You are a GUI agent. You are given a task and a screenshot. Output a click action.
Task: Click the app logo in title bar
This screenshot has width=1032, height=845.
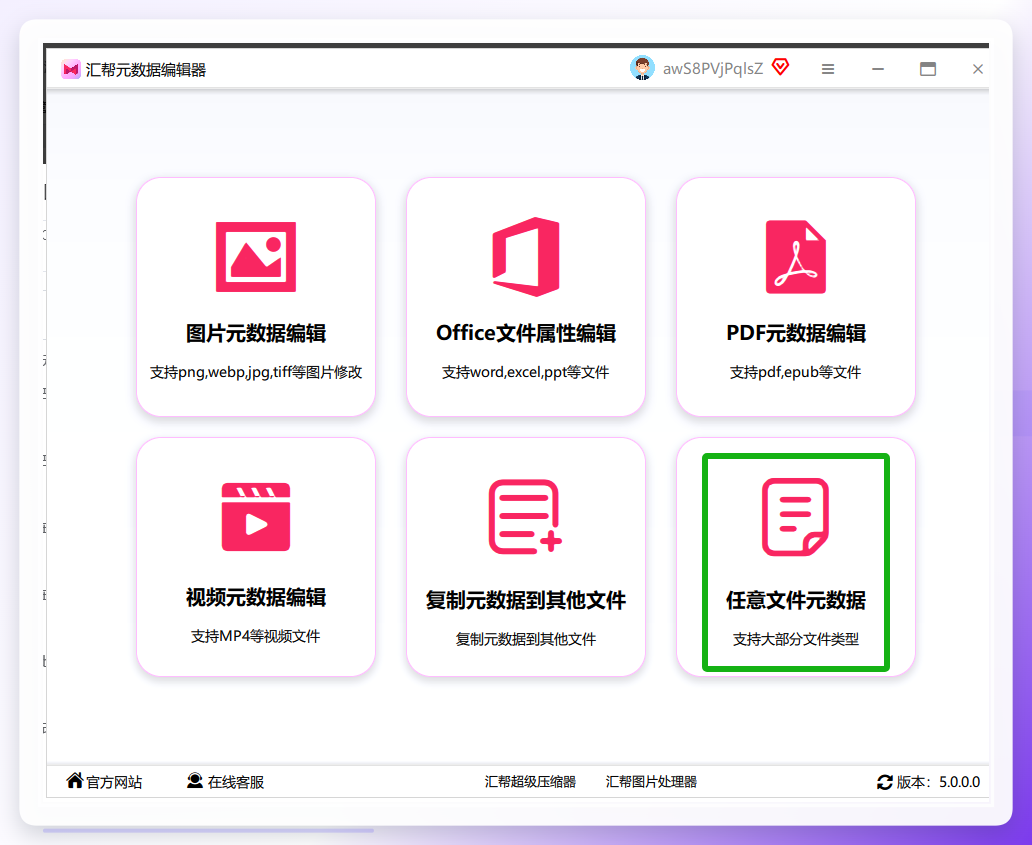70,69
